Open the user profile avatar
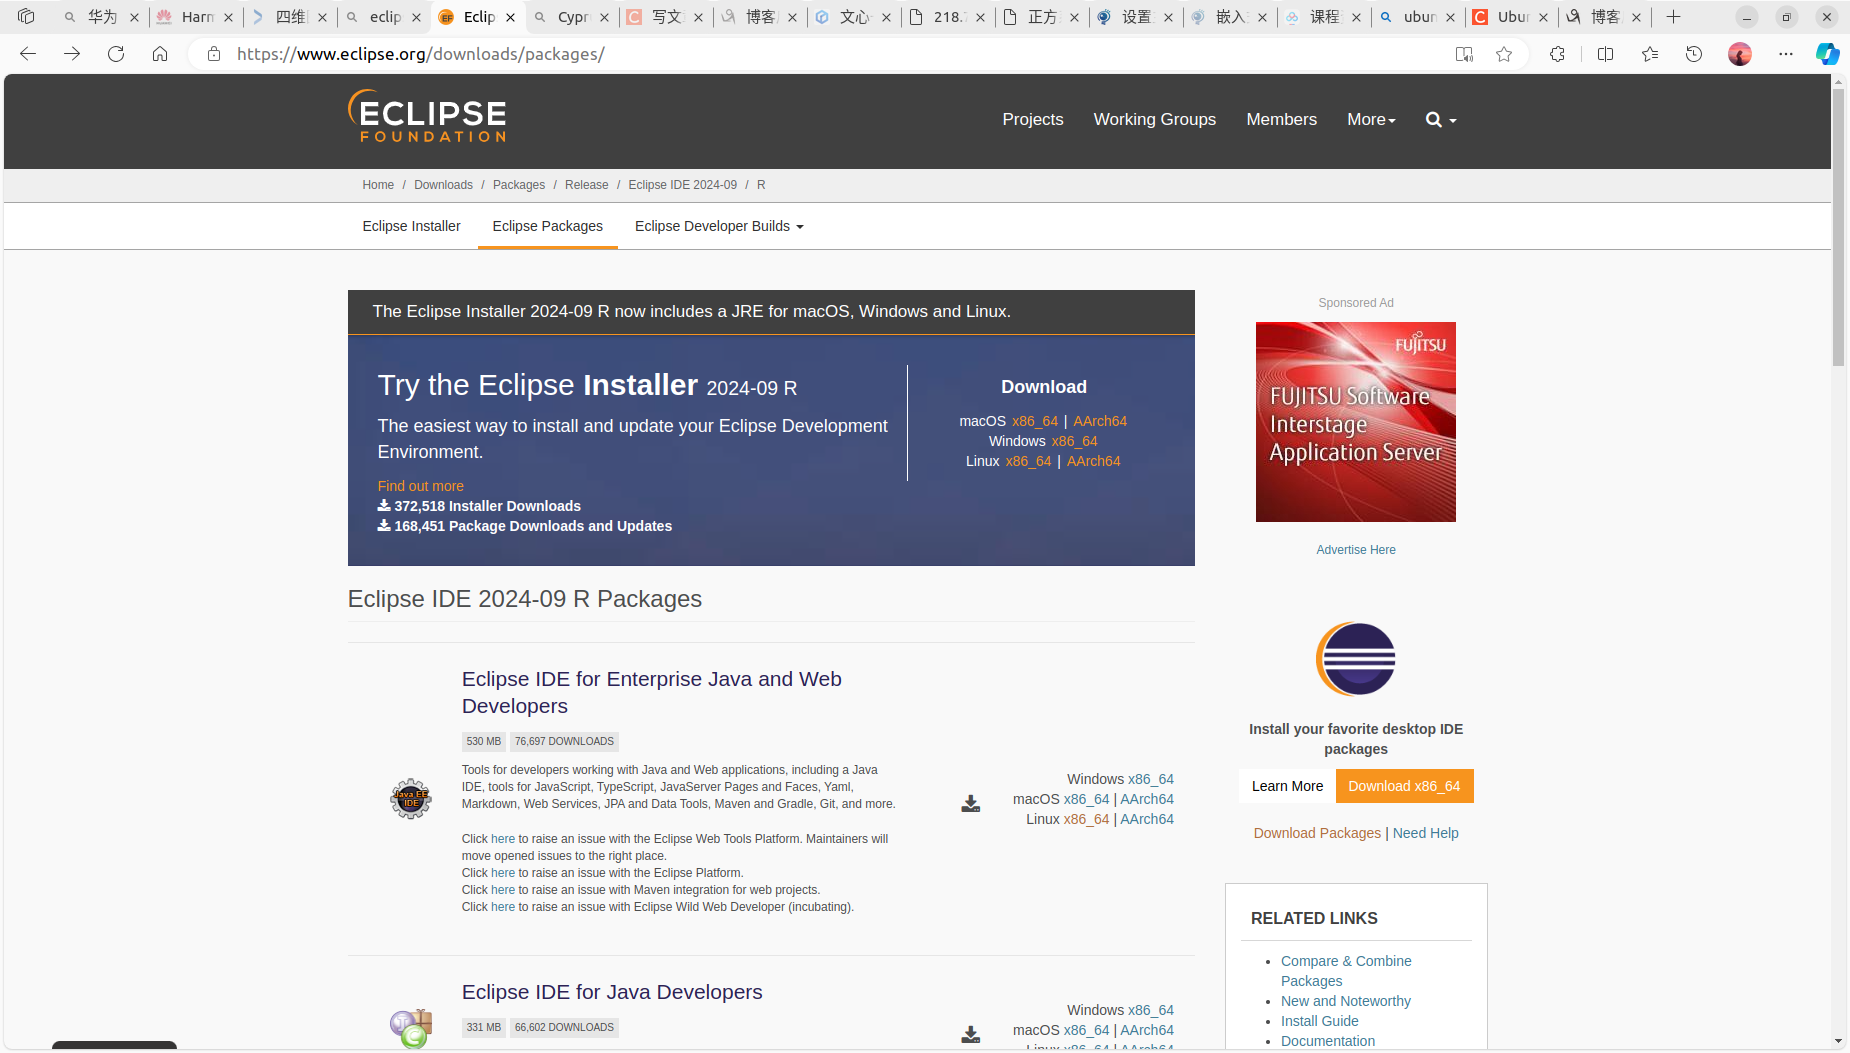This screenshot has height=1053, width=1850. coord(1740,54)
